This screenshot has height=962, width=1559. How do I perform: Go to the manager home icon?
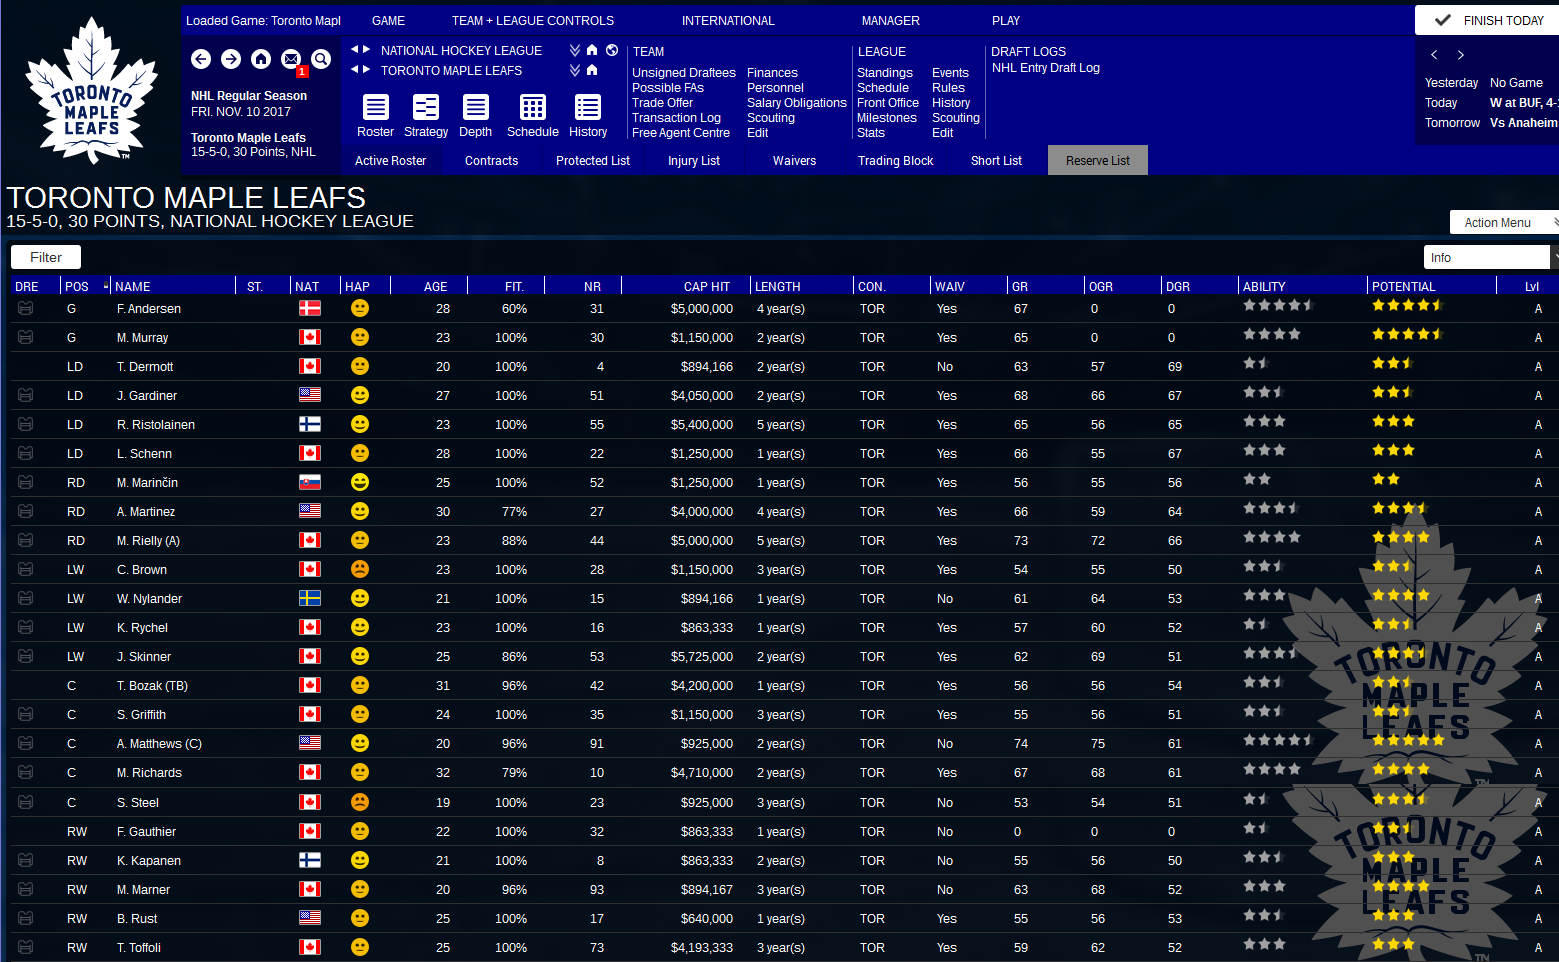coord(261,59)
